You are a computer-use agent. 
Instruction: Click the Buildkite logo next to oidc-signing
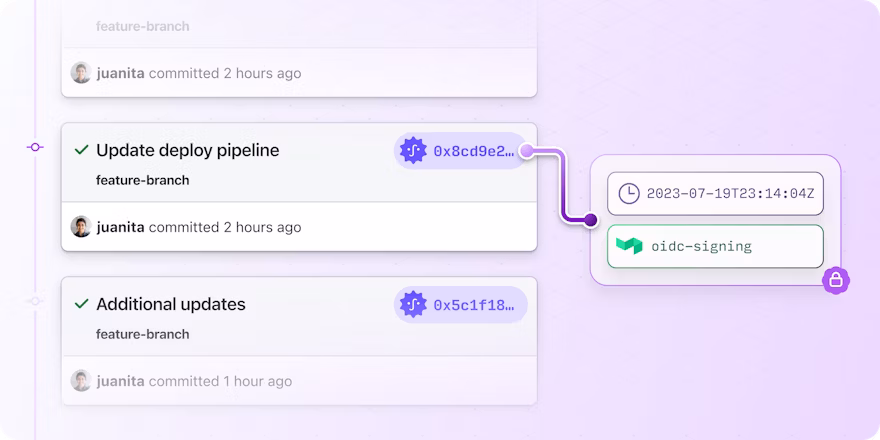click(629, 246)
